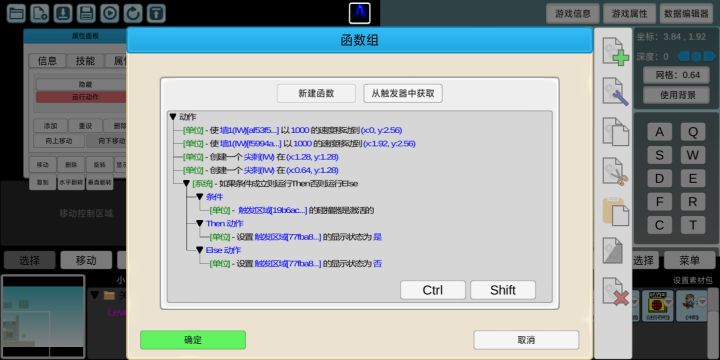The height and width of the screenshot is (360, 720).
Task: Select the 如果条件成立则运行Then否则运行Else row
Action: point(275,184)
